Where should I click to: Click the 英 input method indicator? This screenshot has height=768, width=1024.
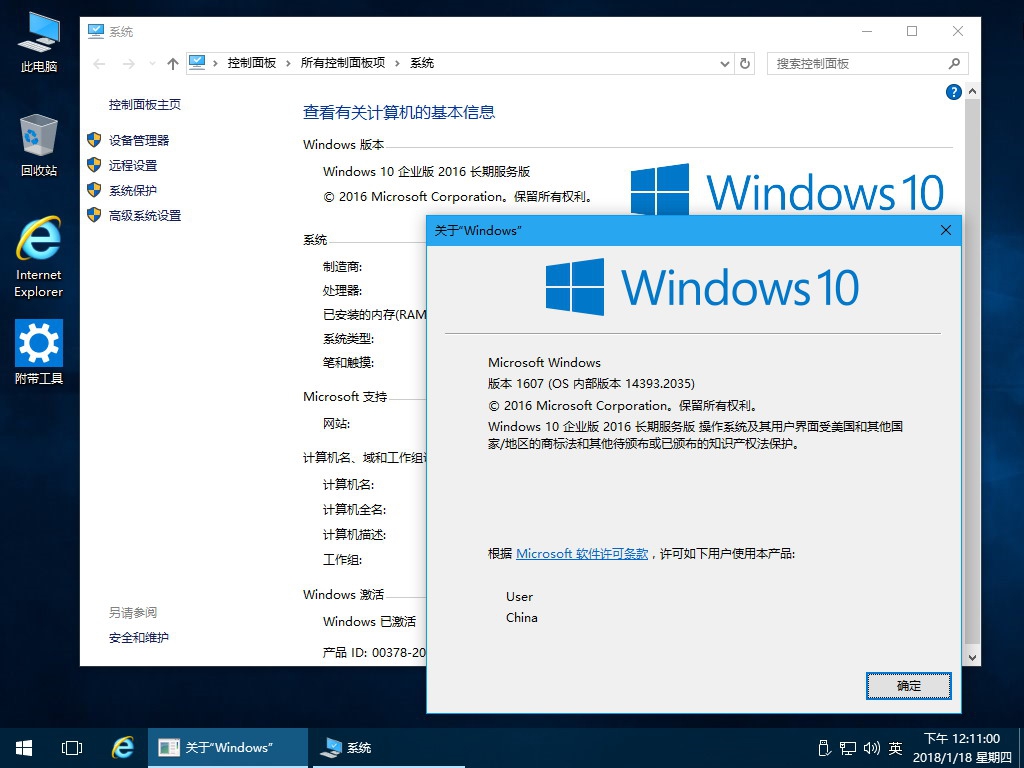pos(895,748)
